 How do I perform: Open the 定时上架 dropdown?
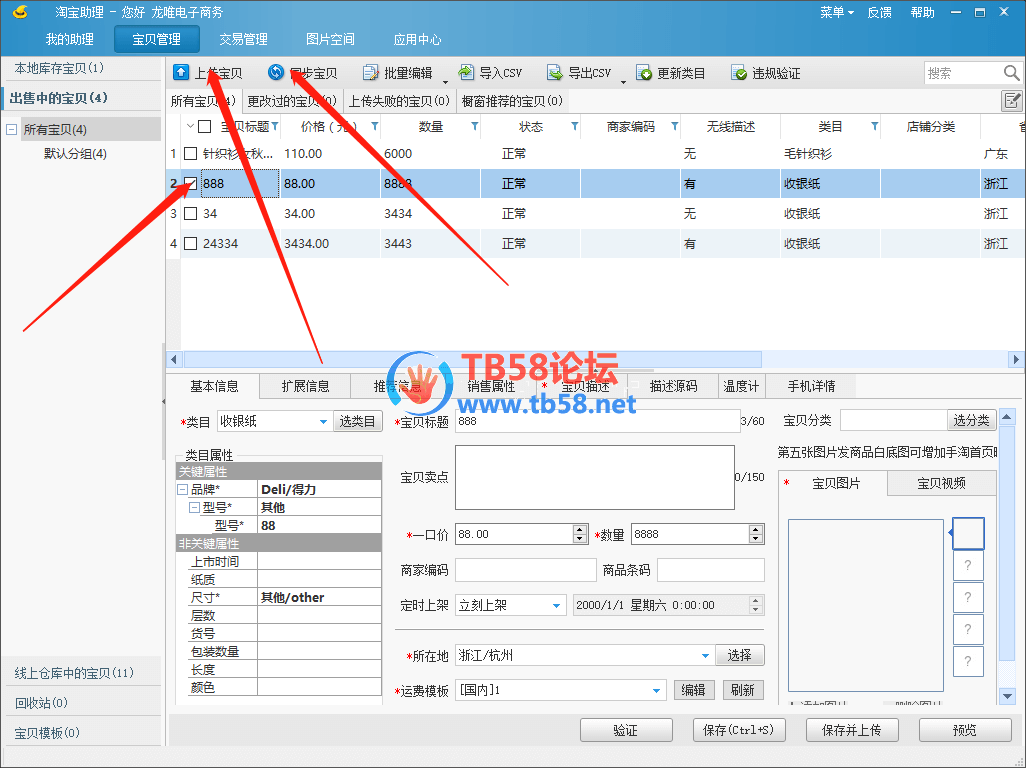(557, 605)
